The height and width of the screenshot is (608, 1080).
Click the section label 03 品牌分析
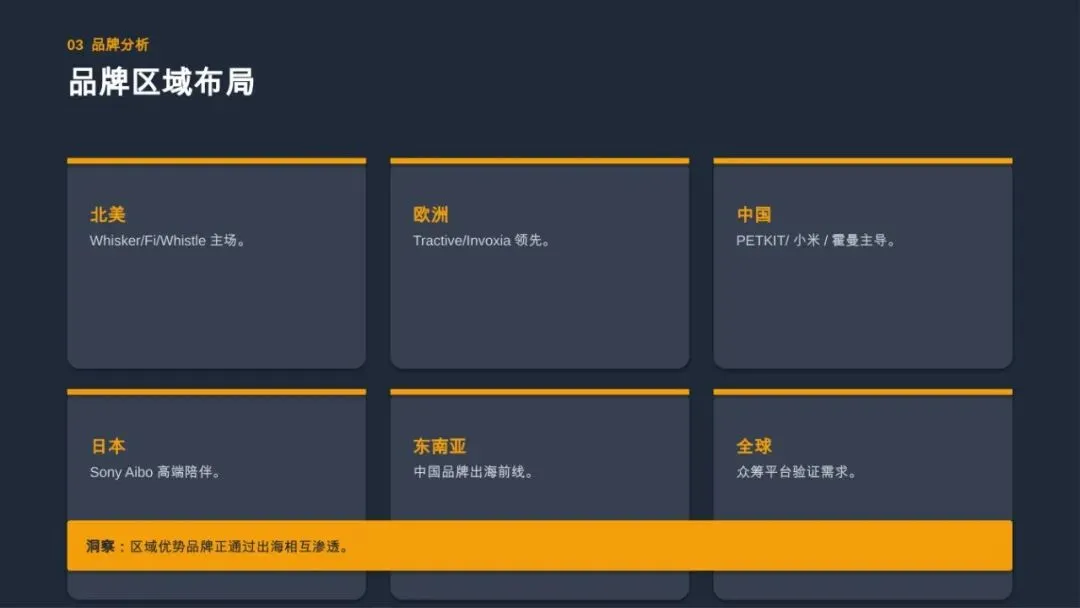pos(107,45)
